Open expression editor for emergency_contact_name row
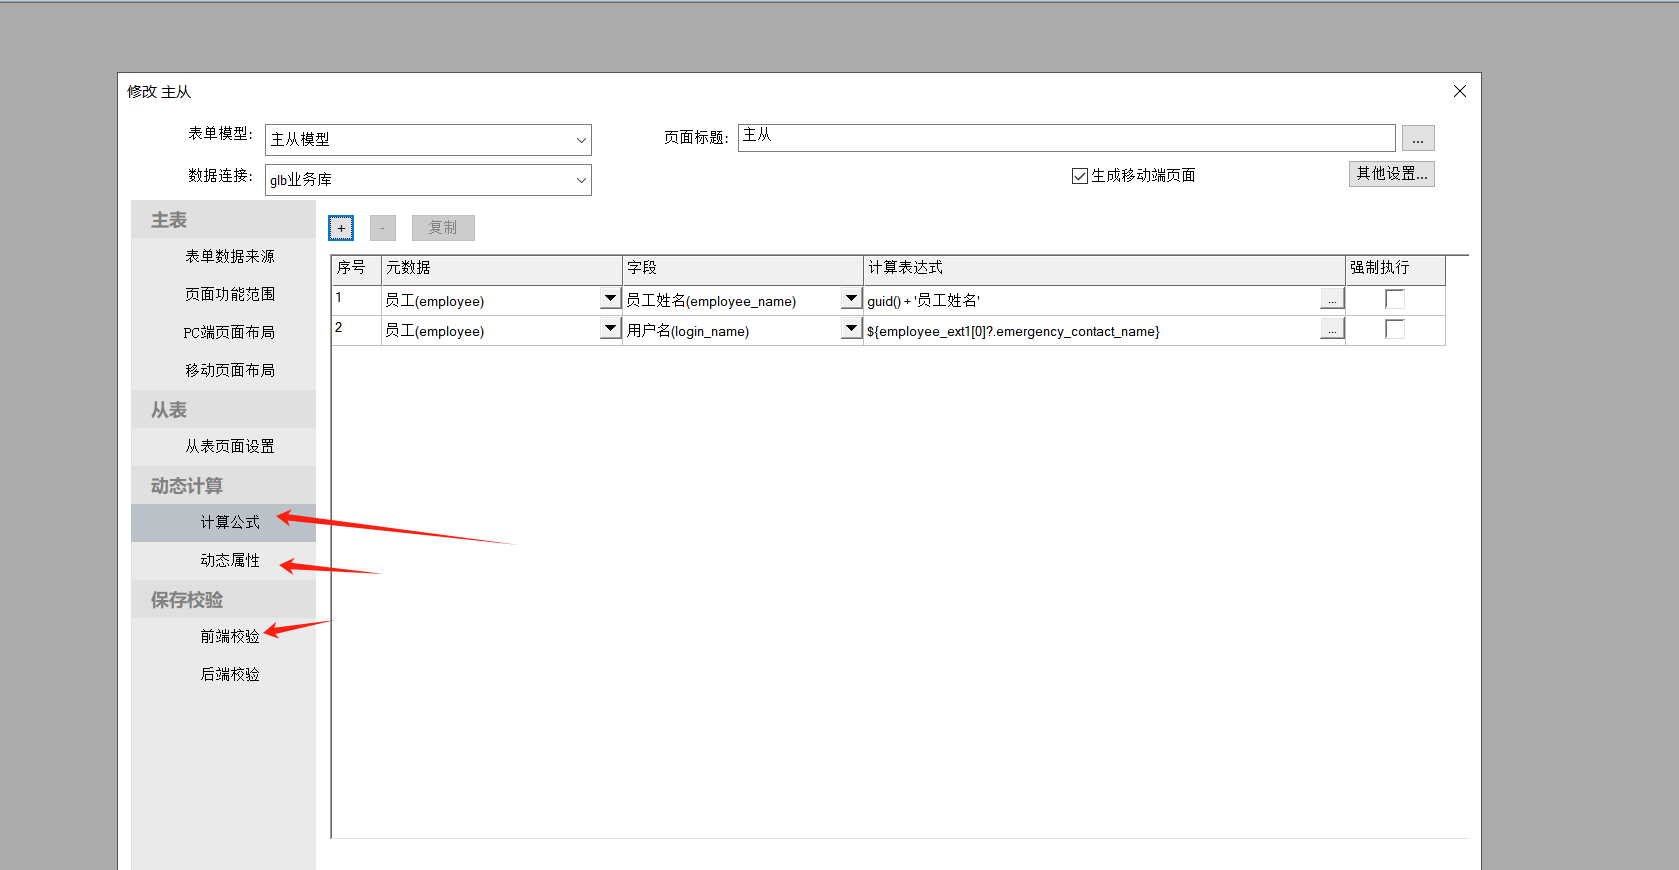The height and width of the screenshot is (870, 1679). point(1332,329)
